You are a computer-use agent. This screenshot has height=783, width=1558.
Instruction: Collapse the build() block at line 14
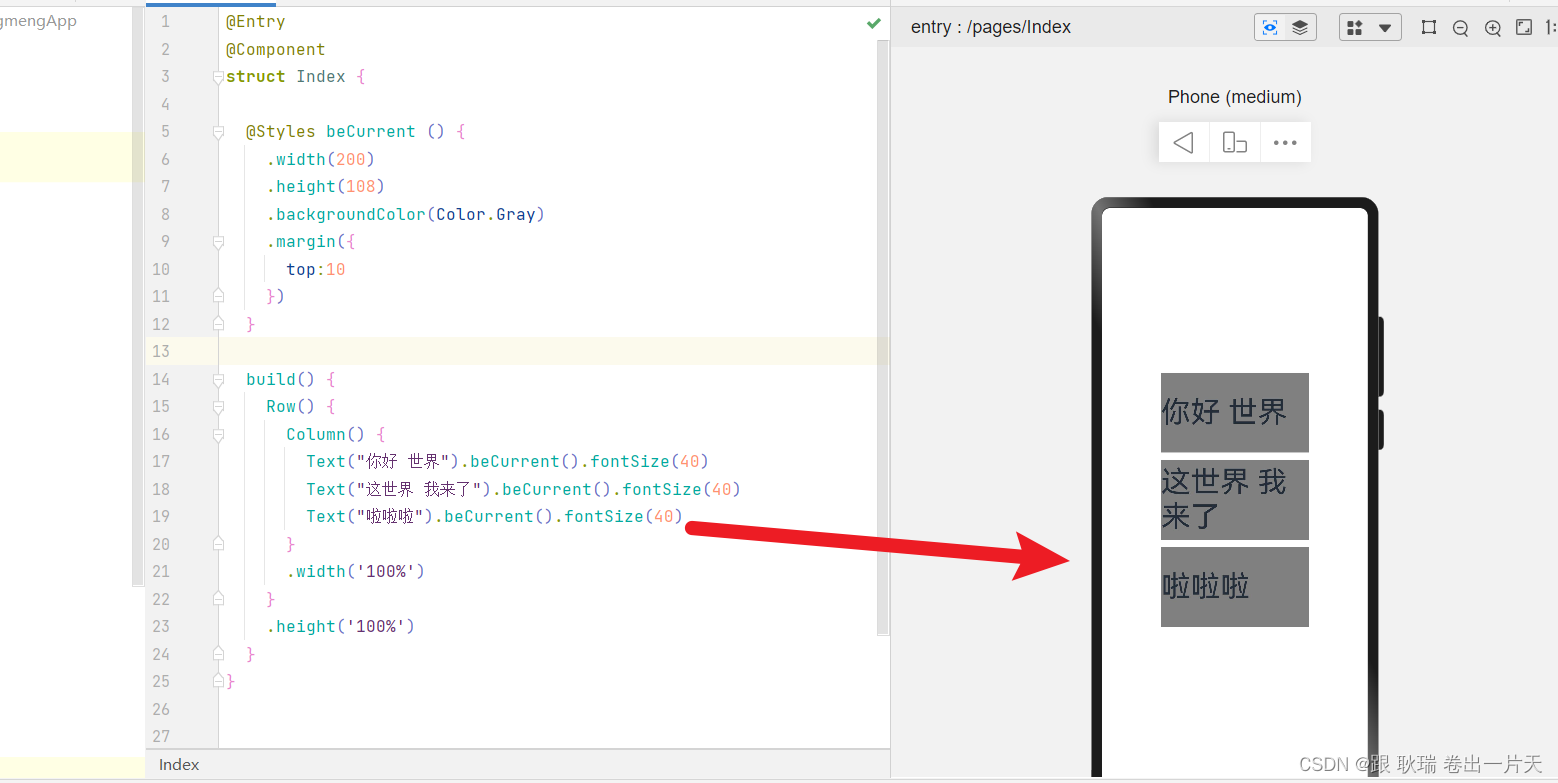point(218,380)
